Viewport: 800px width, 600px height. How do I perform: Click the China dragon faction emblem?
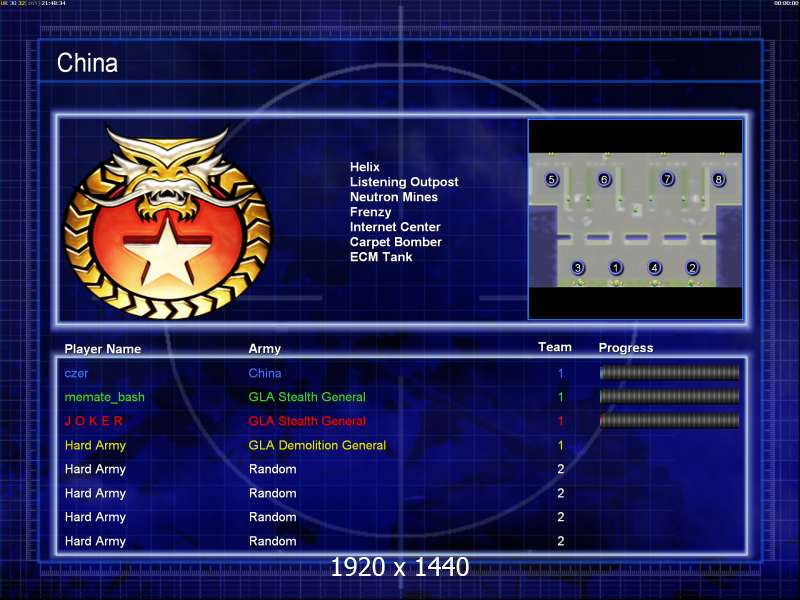[167, 222]
